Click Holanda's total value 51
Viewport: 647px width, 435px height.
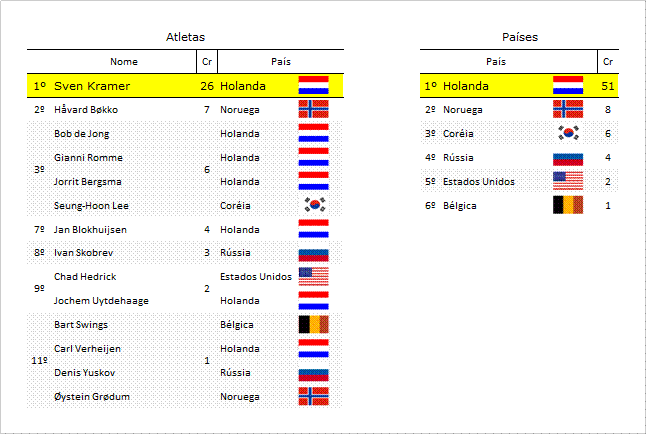coord(608,86)
